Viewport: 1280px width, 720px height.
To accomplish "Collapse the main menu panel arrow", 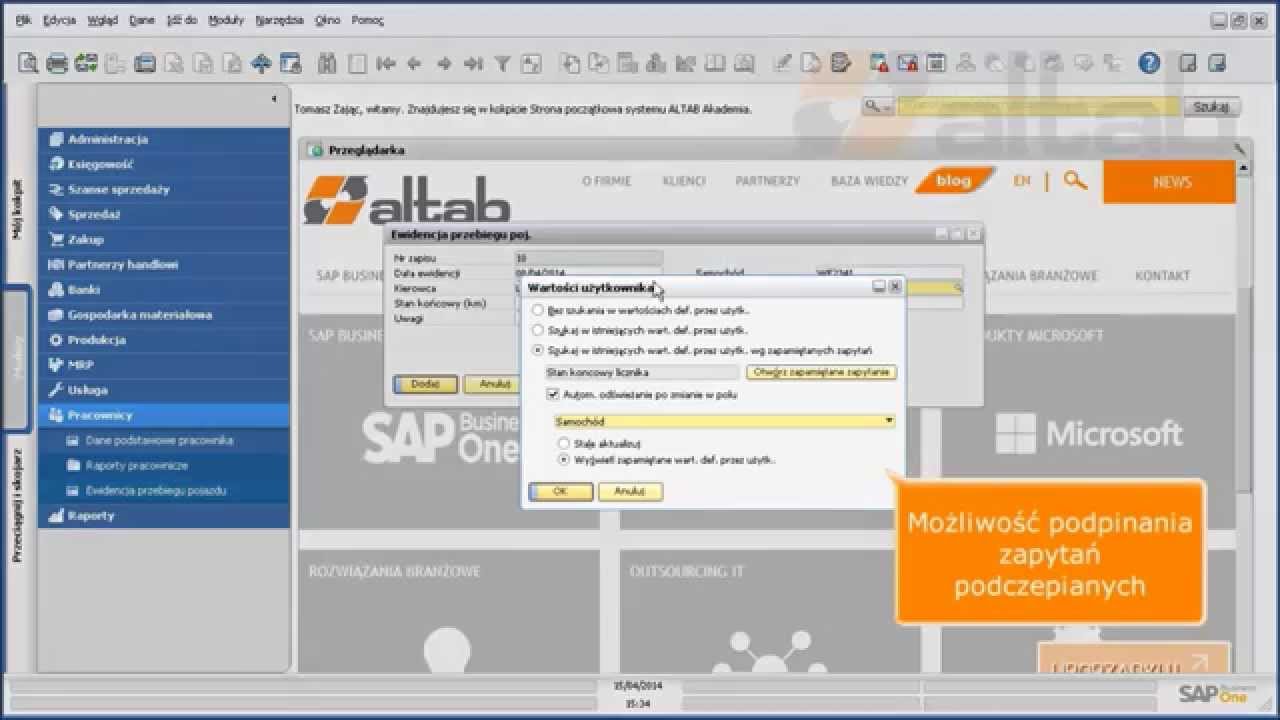I will click(273, 99).
